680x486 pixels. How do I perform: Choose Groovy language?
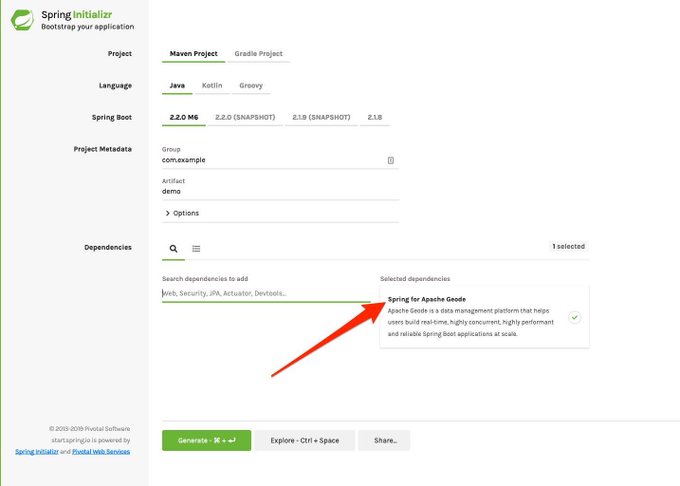point(251,85)
